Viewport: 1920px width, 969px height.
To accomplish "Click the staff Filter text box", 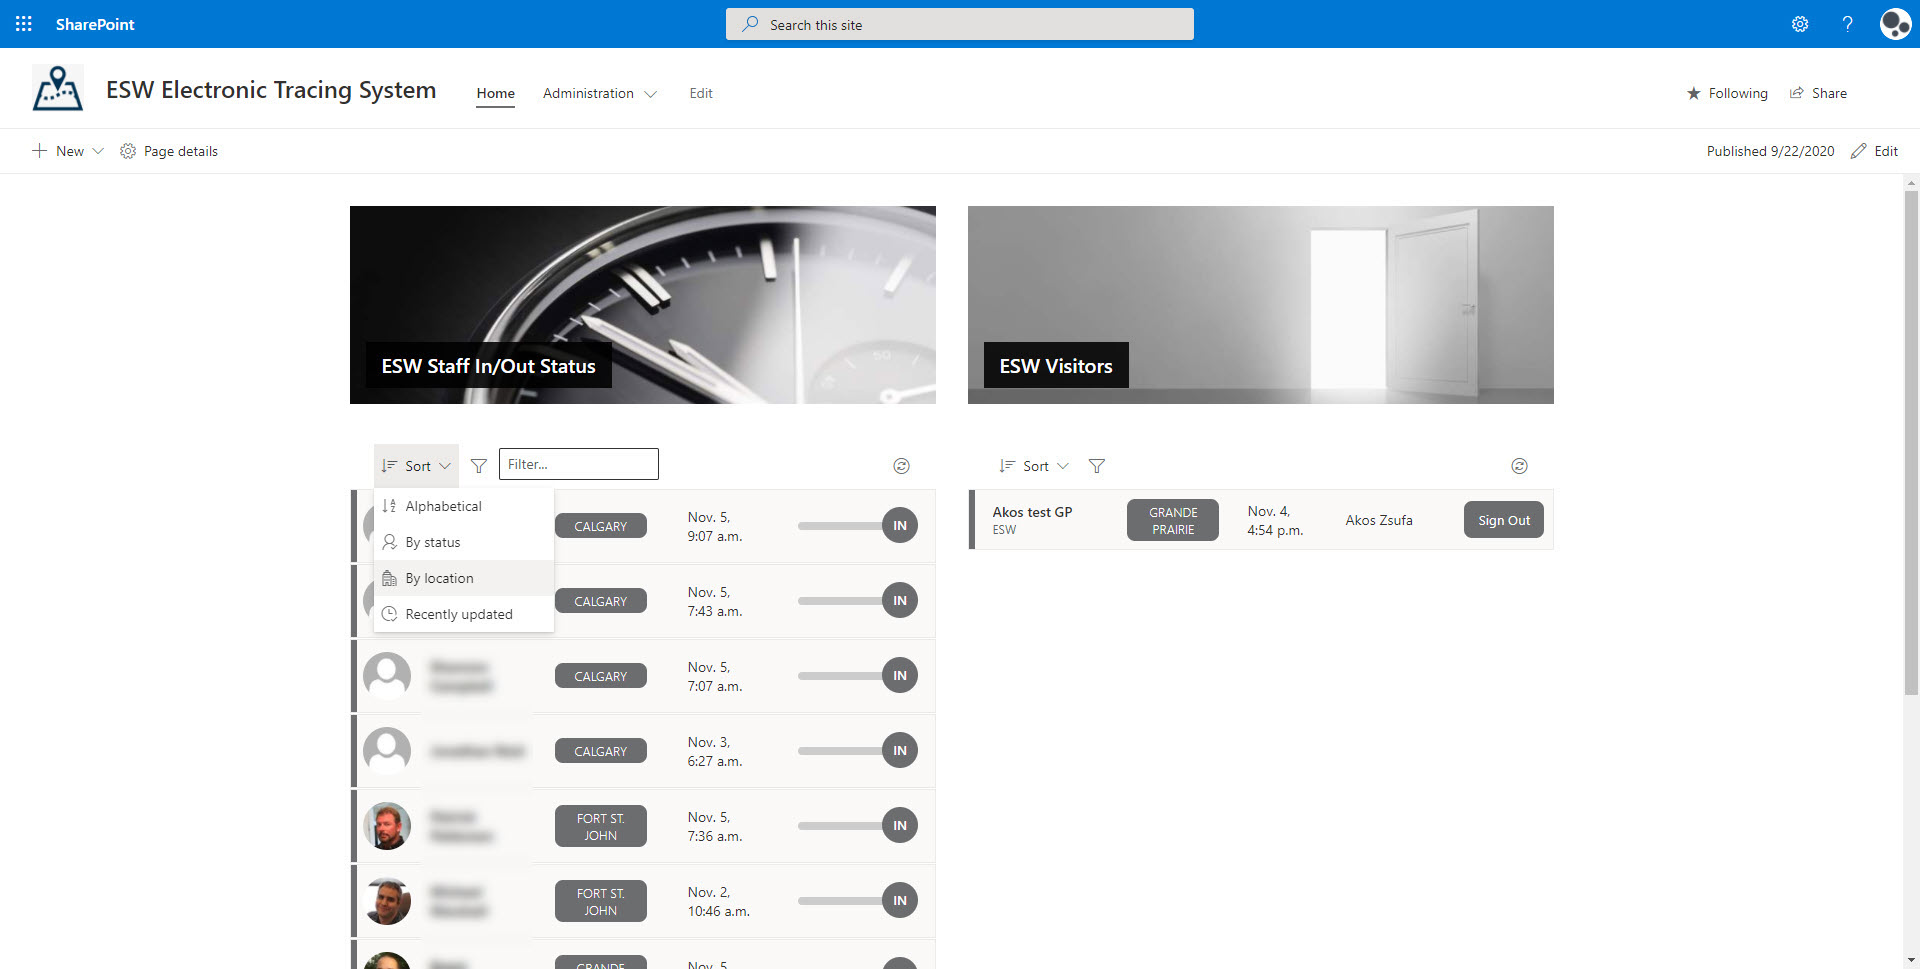I will click(578, 464).
